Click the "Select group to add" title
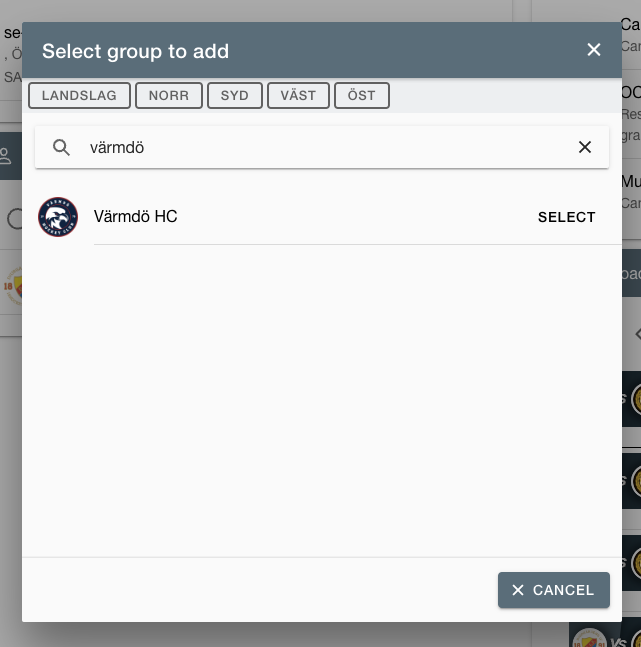This screenshot has width=641, height=647. point(135,51)
